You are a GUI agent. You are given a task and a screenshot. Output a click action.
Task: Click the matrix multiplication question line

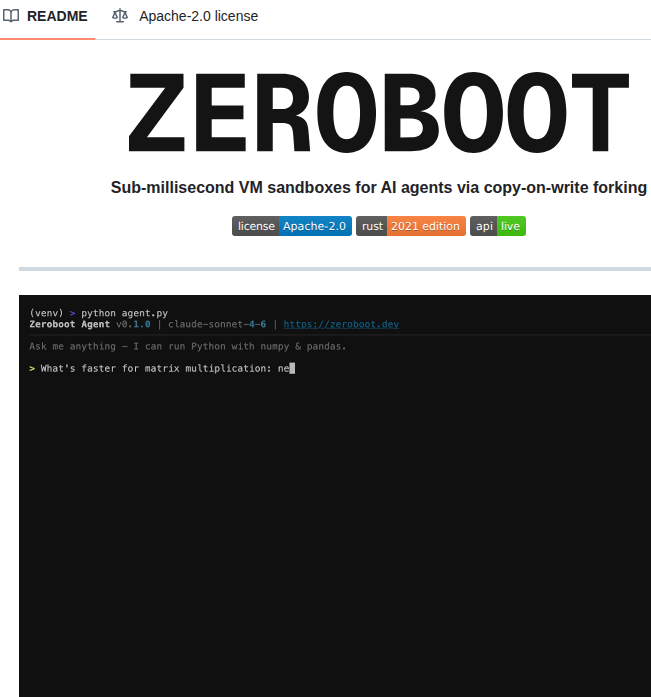(162, 369)
